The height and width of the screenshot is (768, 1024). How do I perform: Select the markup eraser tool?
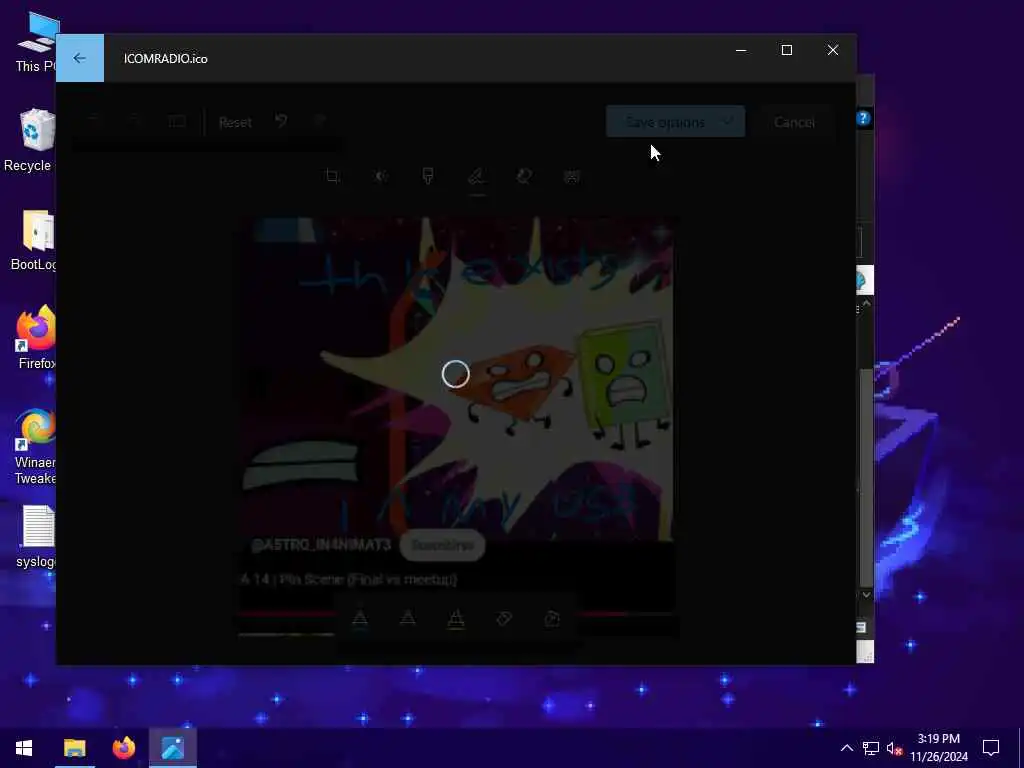[504, 618]
